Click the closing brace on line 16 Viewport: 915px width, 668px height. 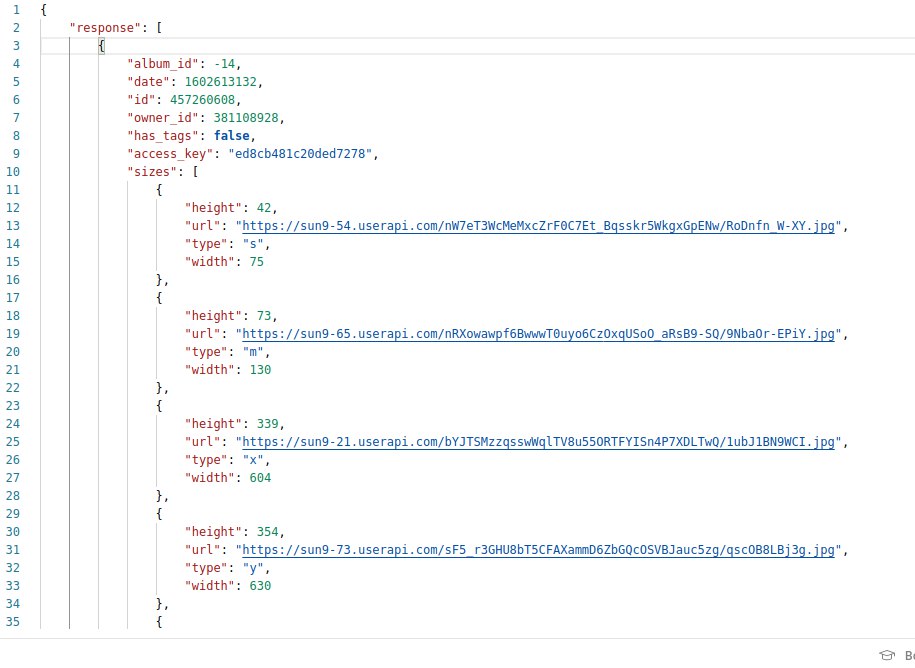(x=159, y=280)
